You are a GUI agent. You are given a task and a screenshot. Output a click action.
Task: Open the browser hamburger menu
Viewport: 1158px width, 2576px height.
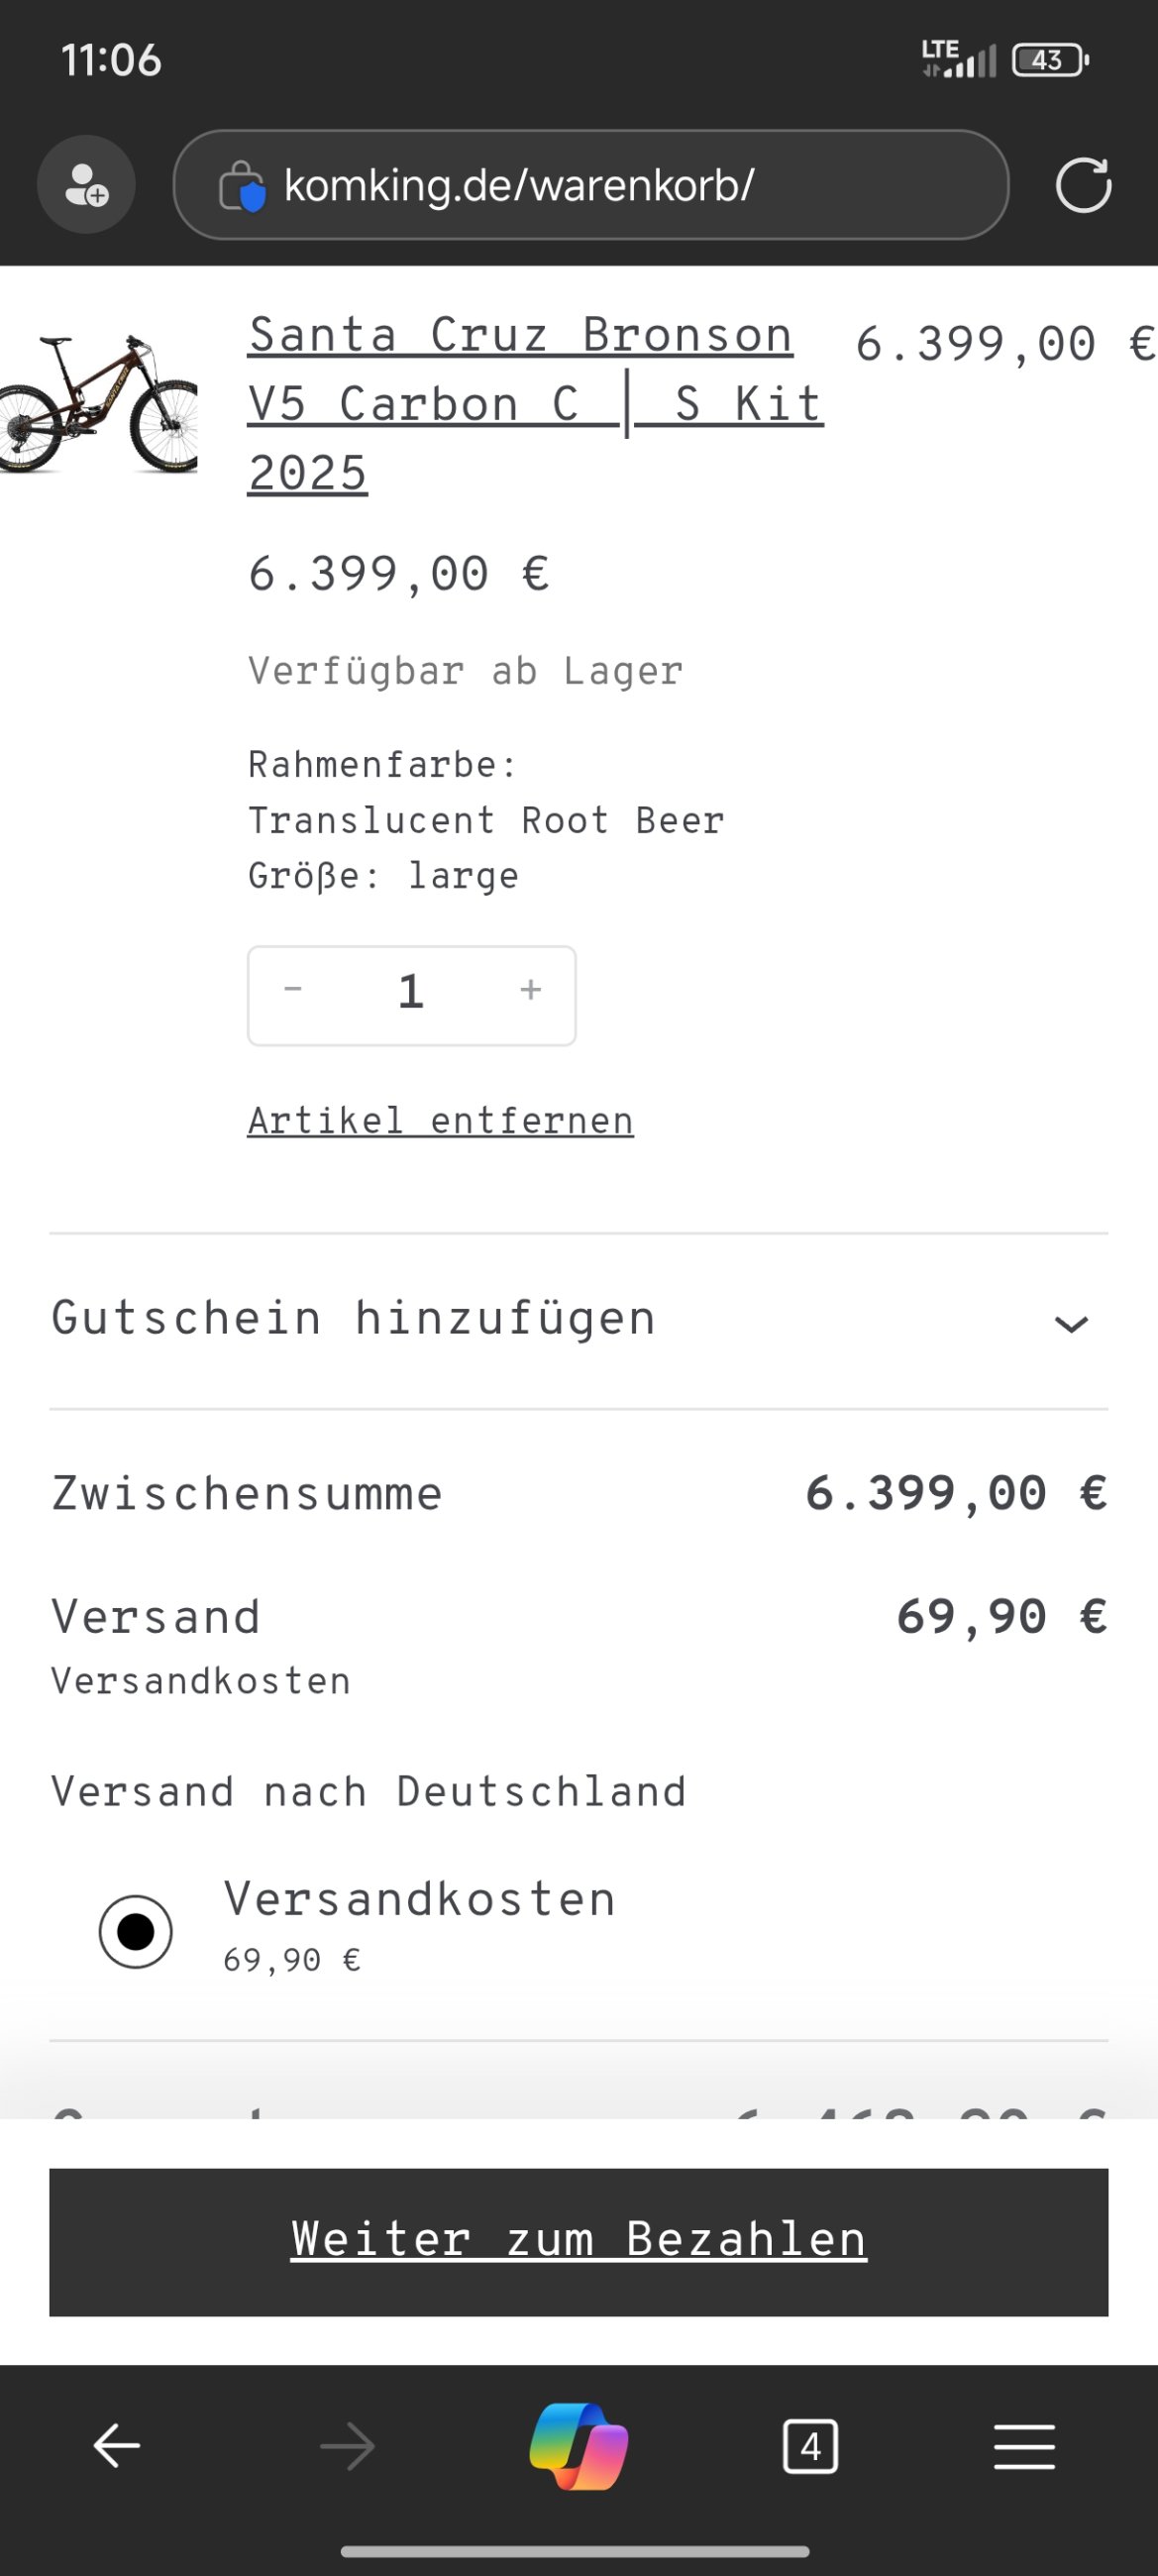tap(1024, 2446)
